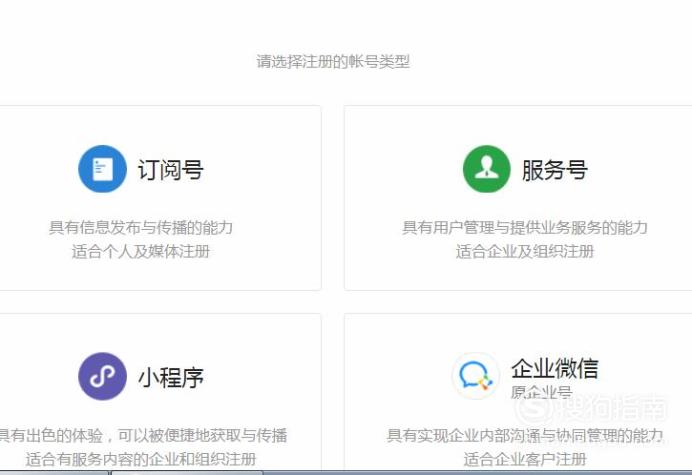
Task: Click the purple 小程序 logo icon
Action: point(102,376)
